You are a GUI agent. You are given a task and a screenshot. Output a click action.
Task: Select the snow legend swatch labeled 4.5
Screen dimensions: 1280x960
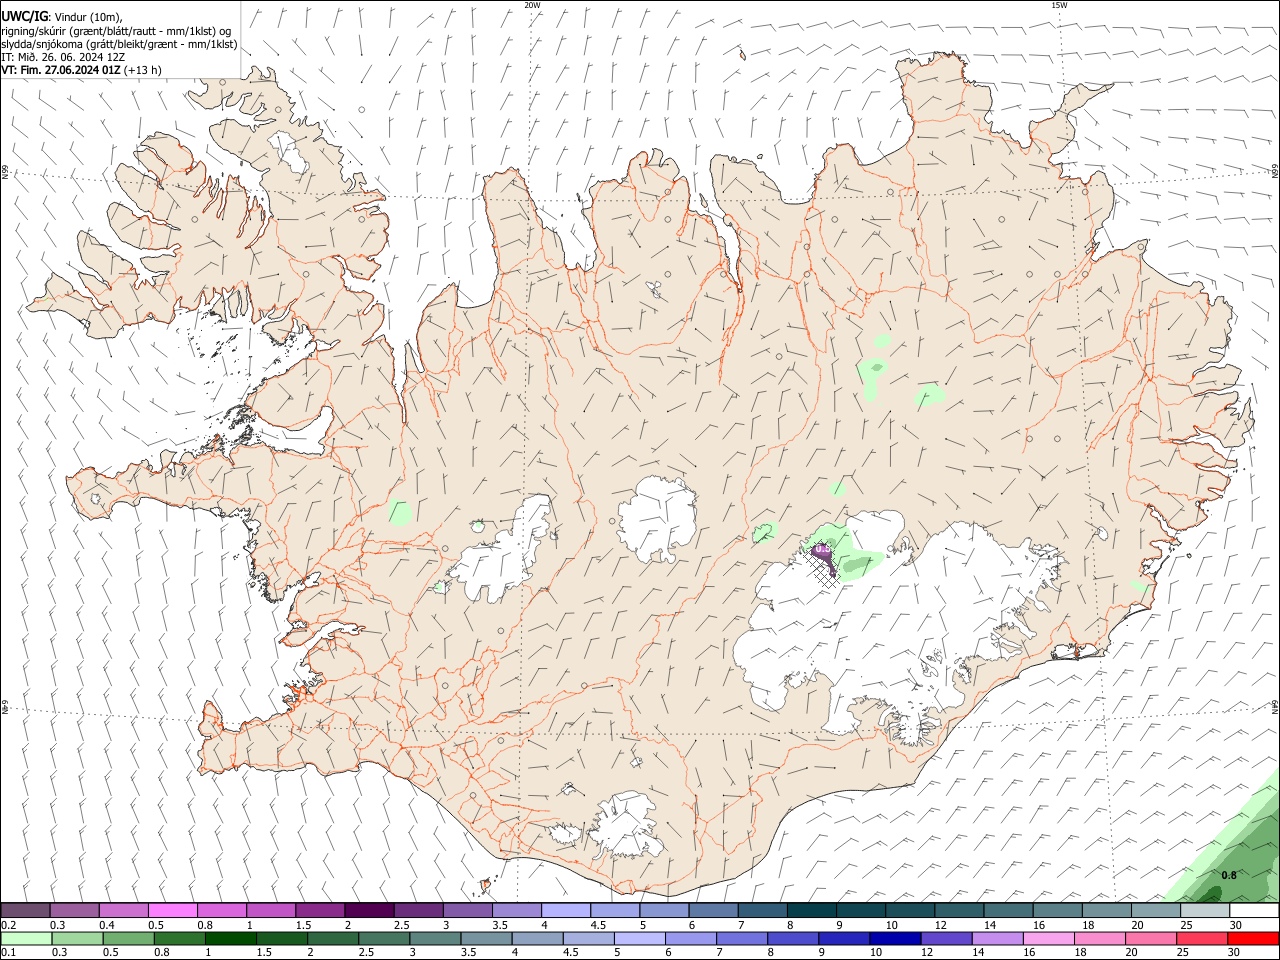(615, 910)
